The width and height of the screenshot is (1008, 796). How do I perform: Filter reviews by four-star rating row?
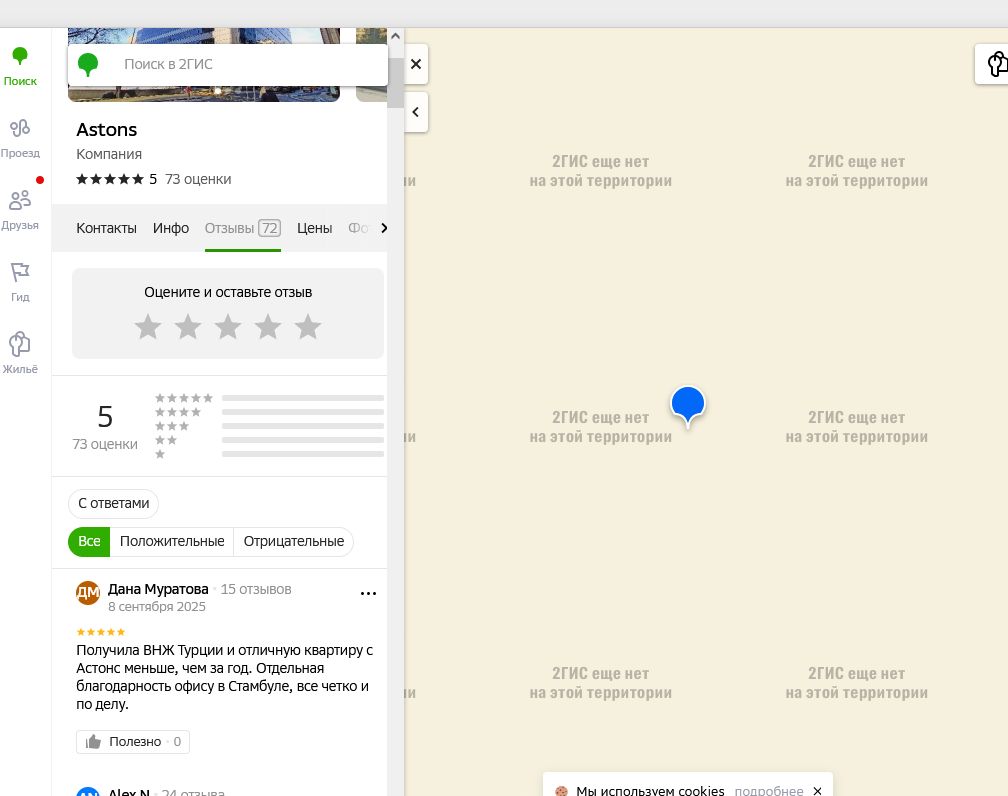pos(269,412)
